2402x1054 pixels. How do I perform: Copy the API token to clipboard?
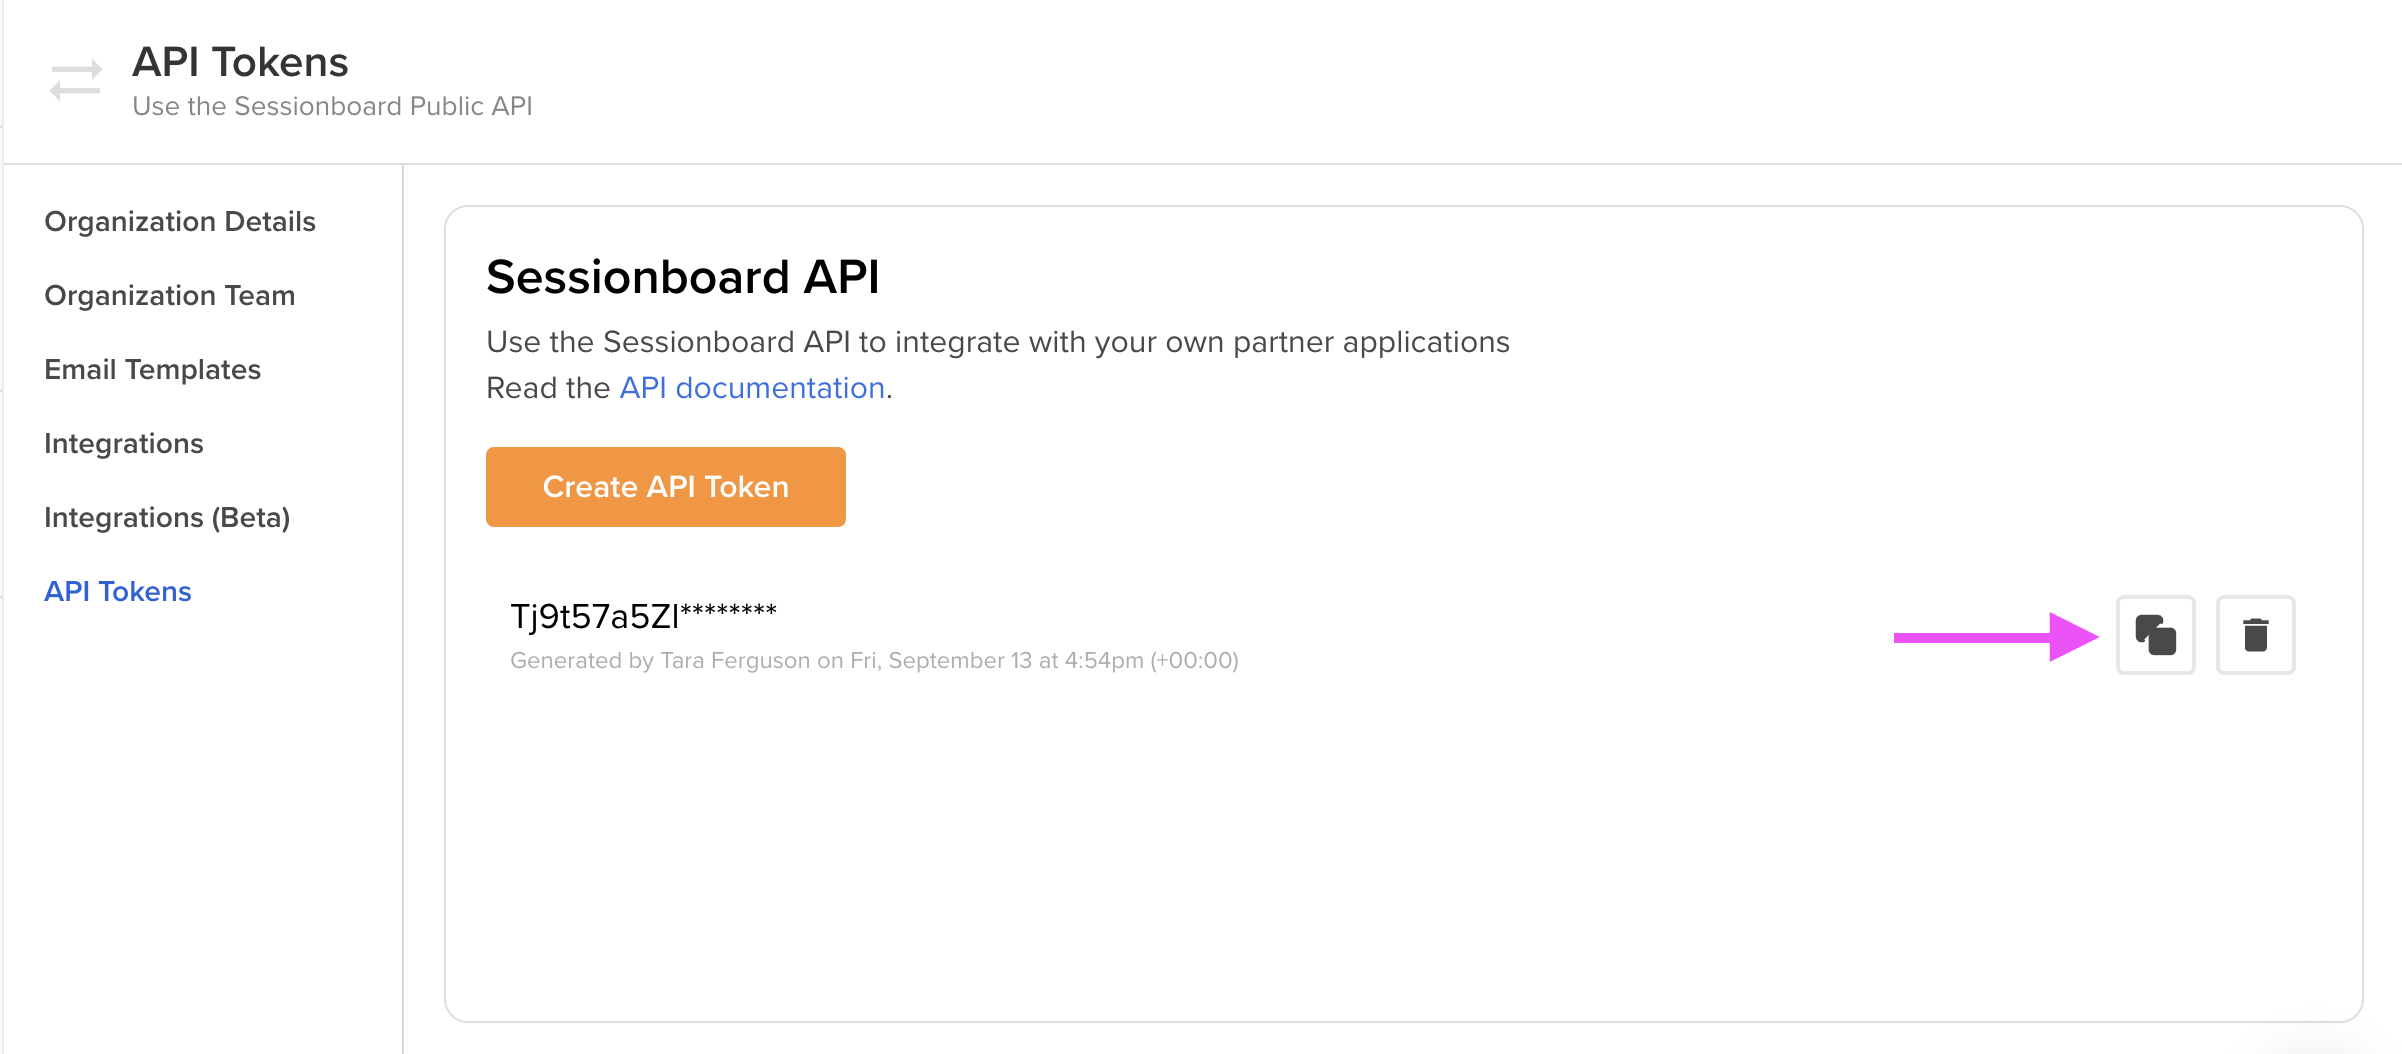point(2155,635)
